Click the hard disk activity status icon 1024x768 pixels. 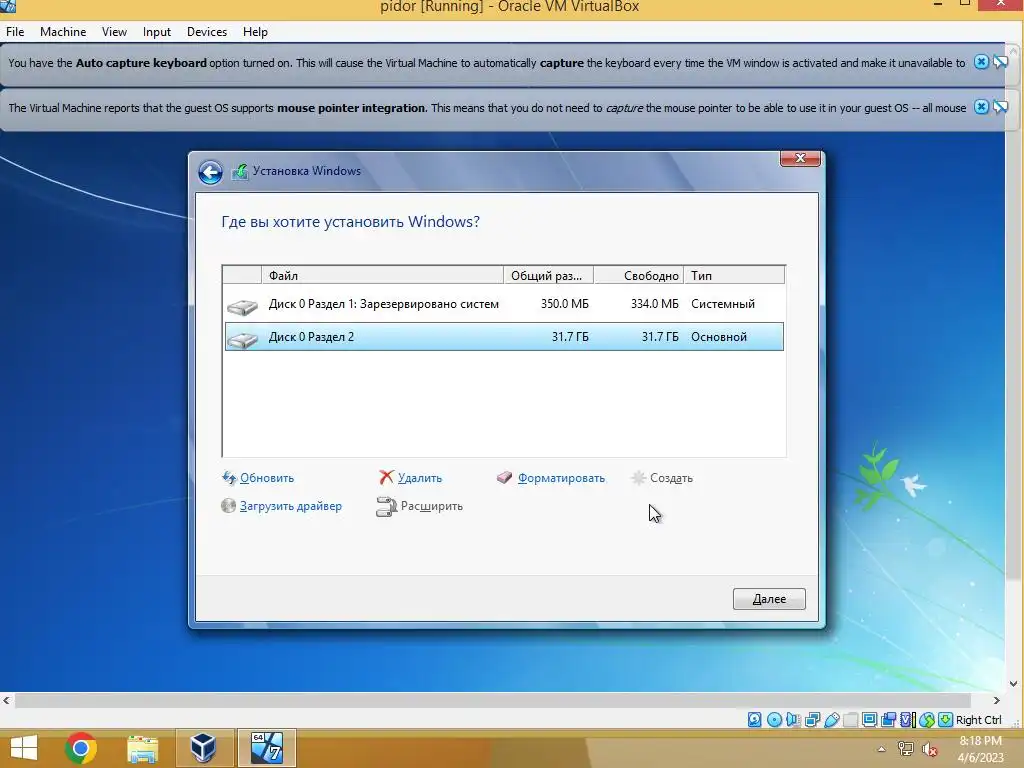pyautogui.click(x=754, y=720)
